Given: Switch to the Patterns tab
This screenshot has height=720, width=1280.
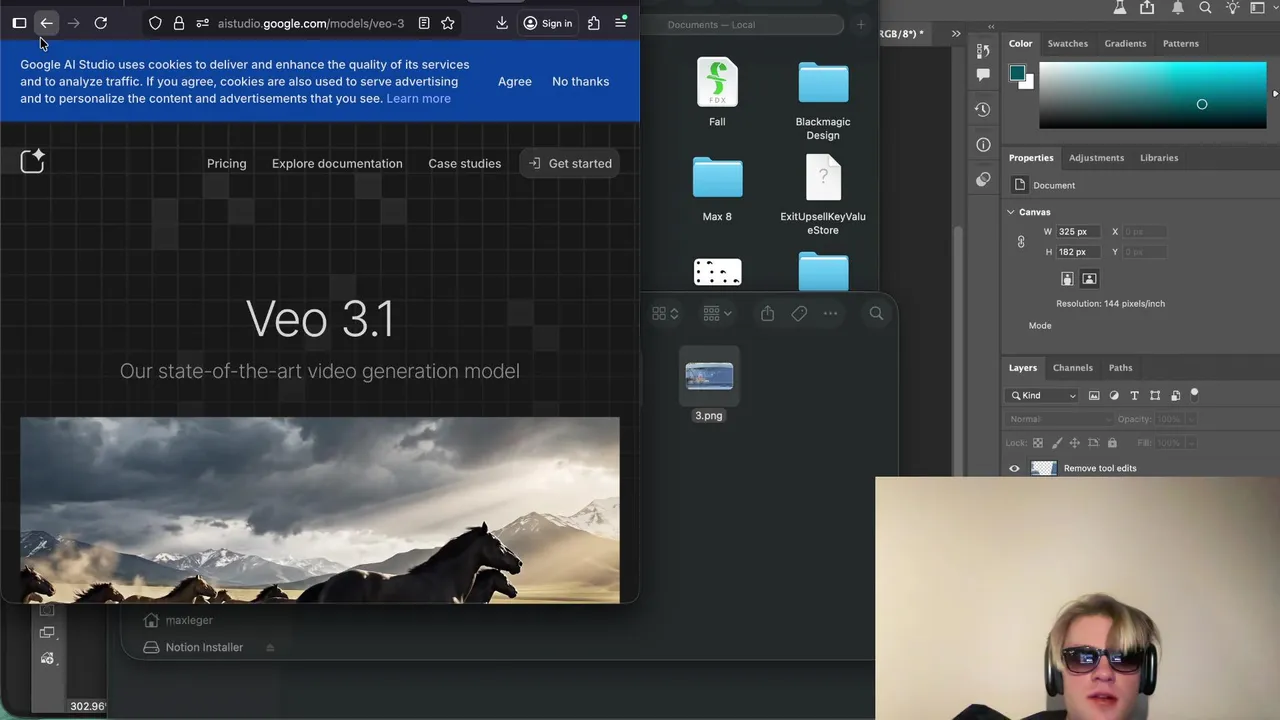Looking at the screenshot, I should pos(1180,44).
